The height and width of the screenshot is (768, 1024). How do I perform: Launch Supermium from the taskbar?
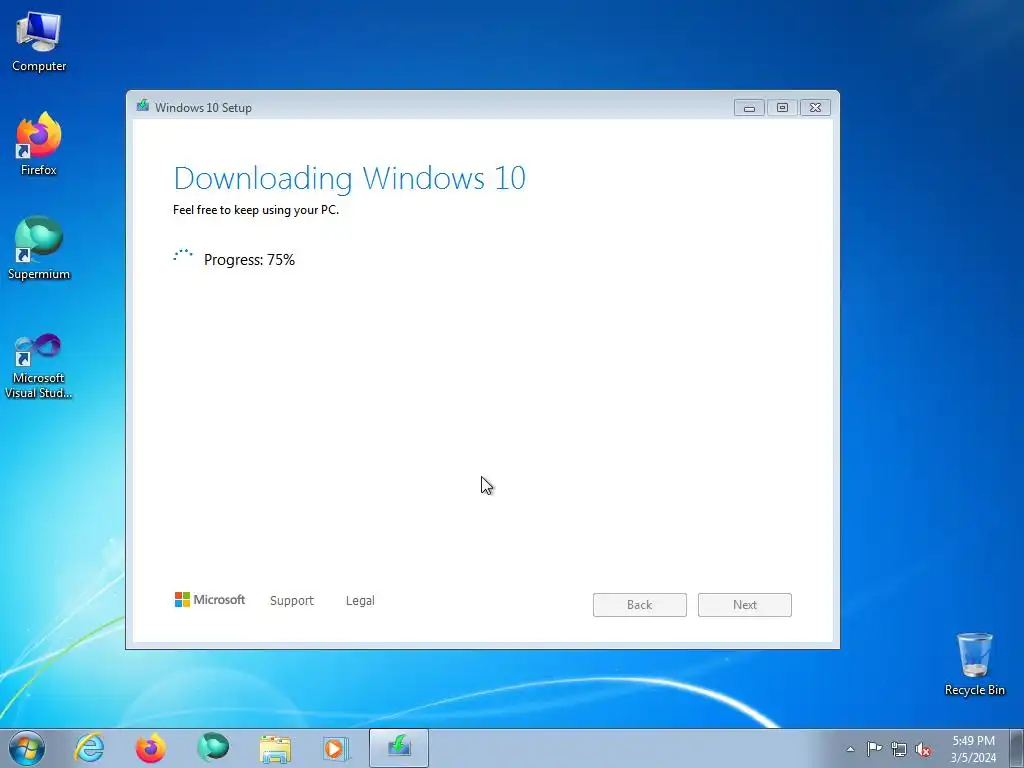(x=213, y=748)
